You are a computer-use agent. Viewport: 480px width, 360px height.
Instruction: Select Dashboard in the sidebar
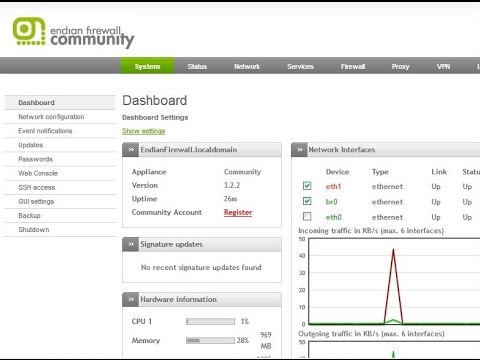60,102
